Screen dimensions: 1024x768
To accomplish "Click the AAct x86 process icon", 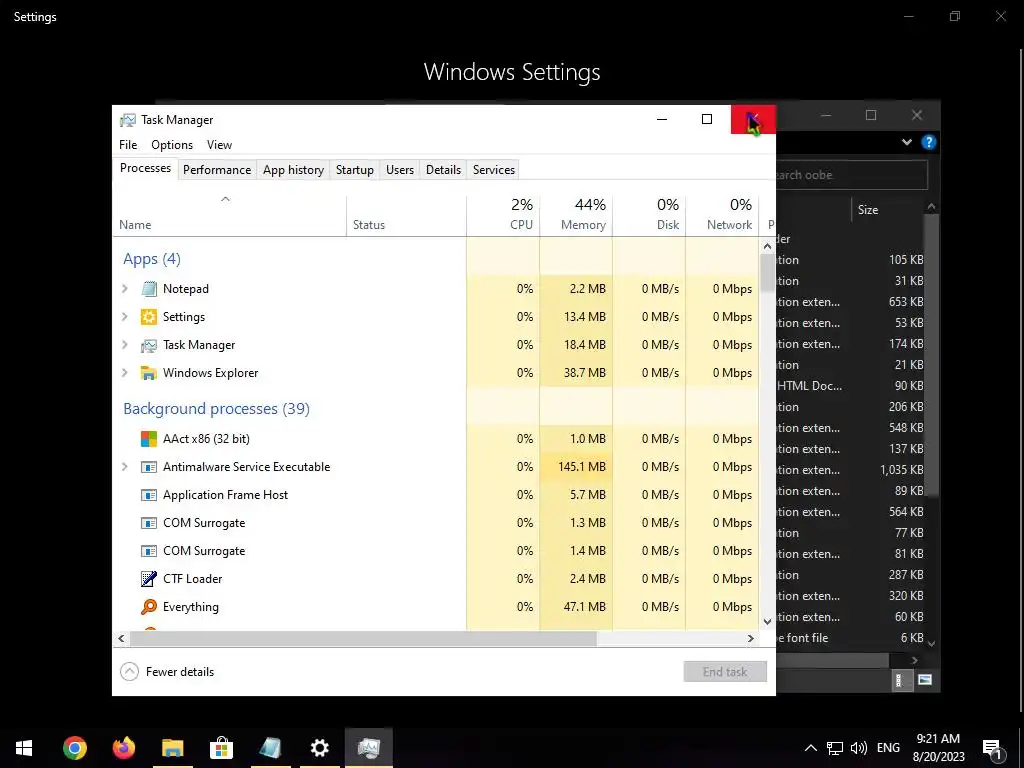I will tap(149, 439).
